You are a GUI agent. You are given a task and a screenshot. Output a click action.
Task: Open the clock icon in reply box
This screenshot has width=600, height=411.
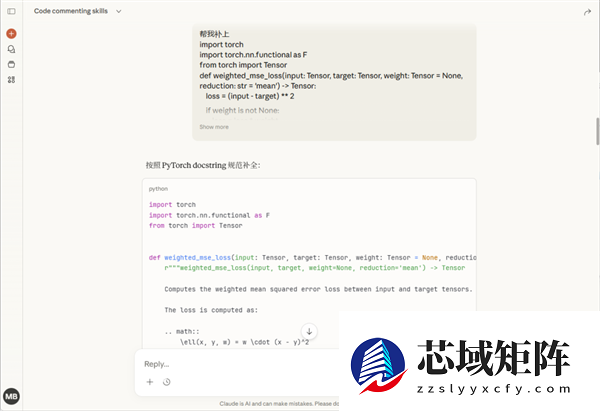click(x=166, y=382)
